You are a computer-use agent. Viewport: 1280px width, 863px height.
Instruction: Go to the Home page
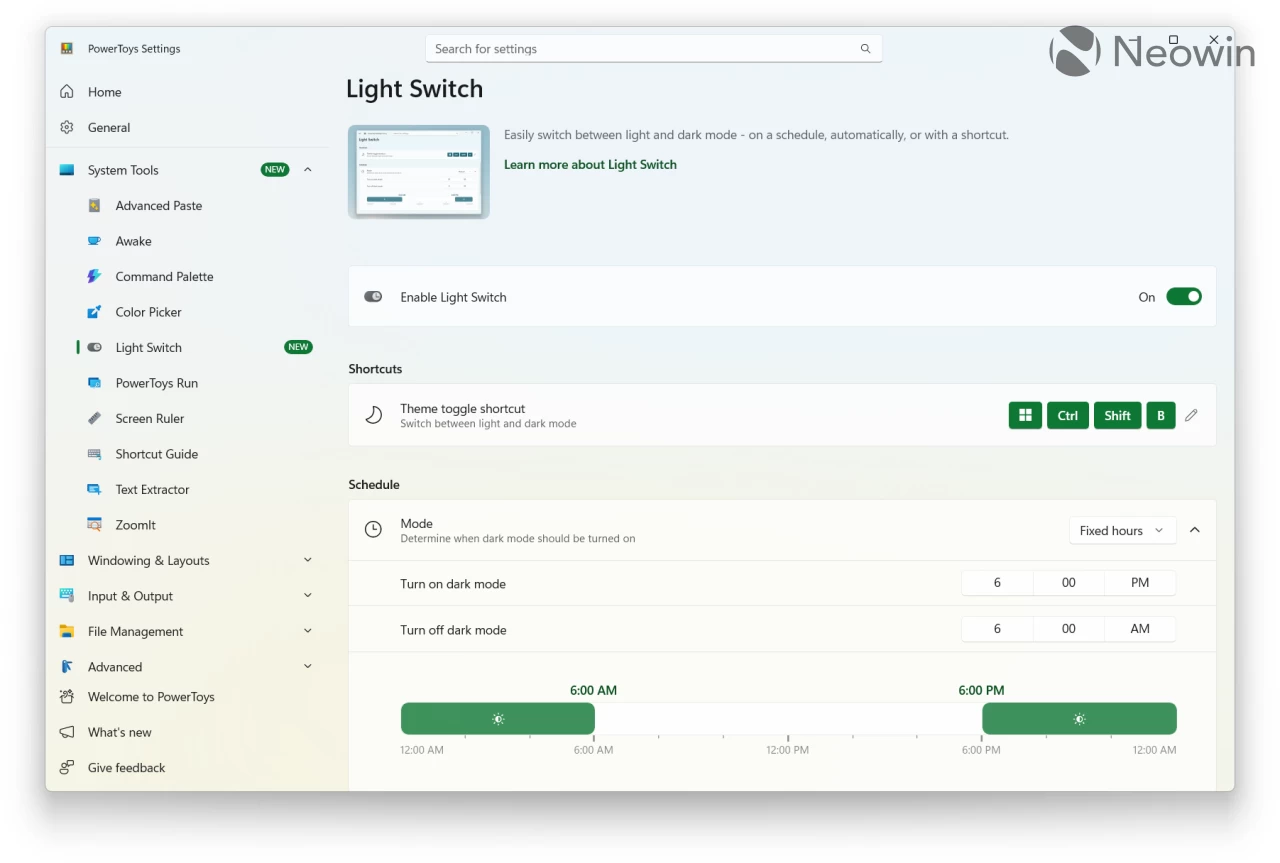click(x=104, y=92)
